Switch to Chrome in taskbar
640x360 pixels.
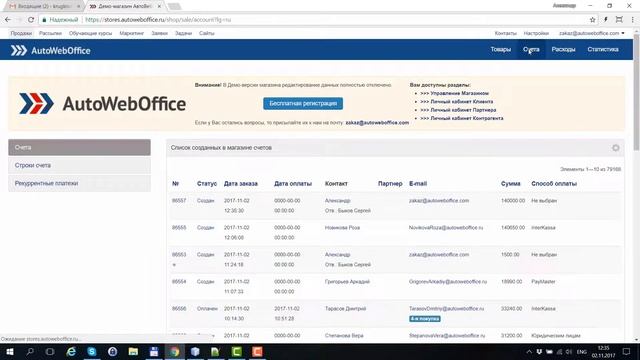coord(175,351)
